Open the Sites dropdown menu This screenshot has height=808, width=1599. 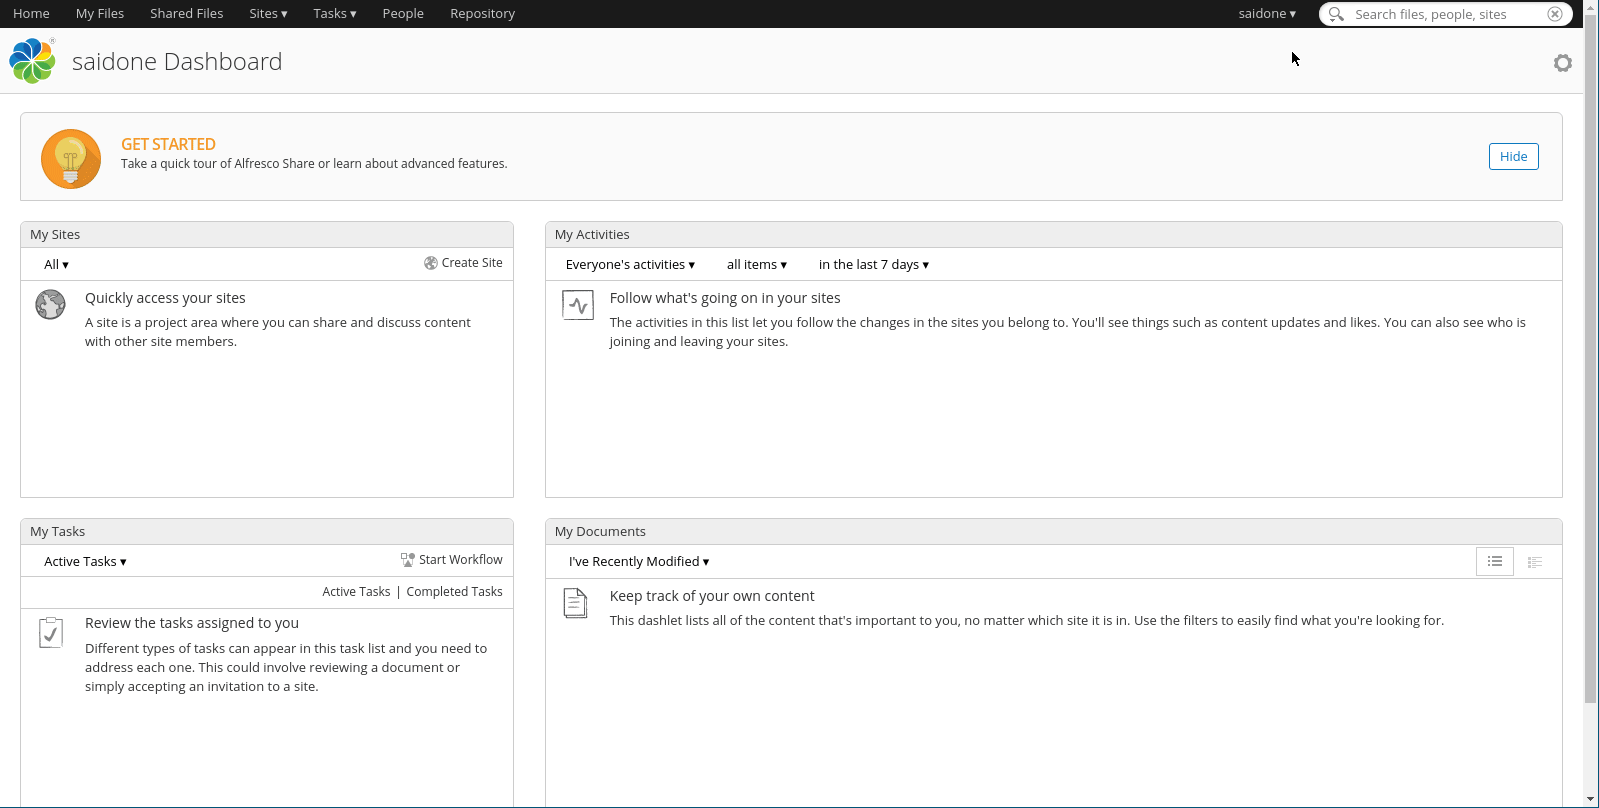[x=268, y=14]
